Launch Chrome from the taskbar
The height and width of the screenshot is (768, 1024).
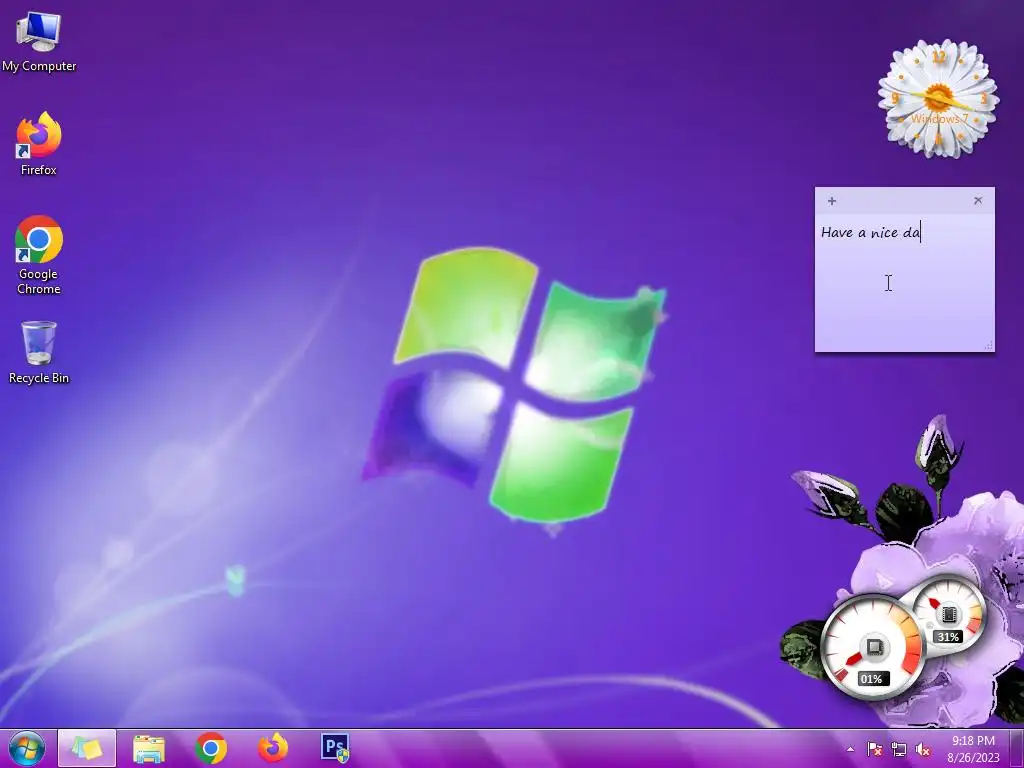(x=211, y=748)
